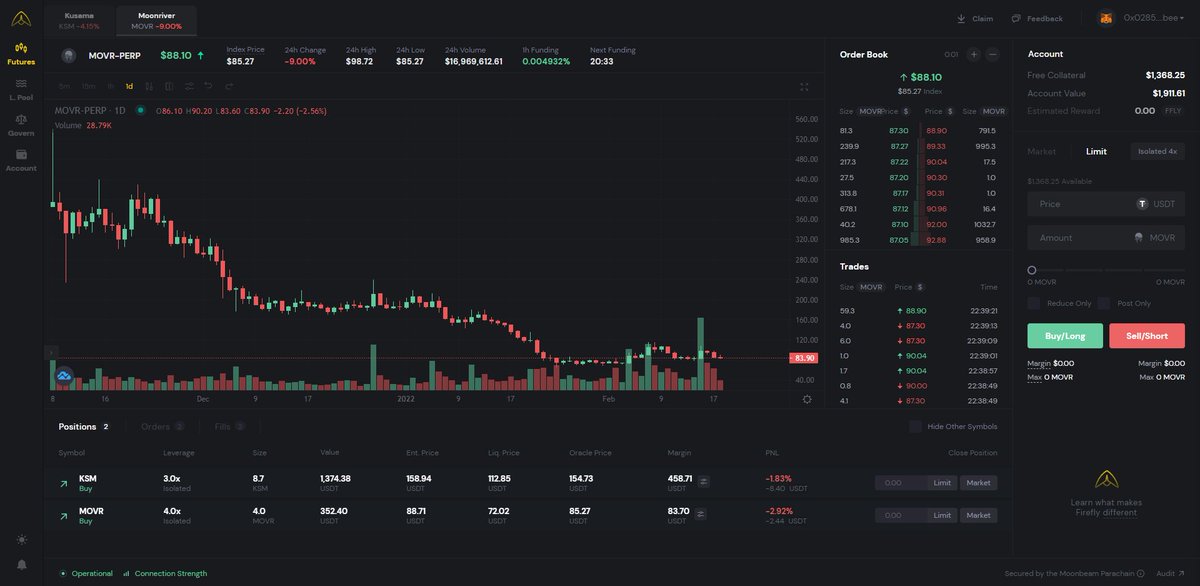
Task: Switch to the Kusama KSM market tab
Action: click(x=80, y=18)
